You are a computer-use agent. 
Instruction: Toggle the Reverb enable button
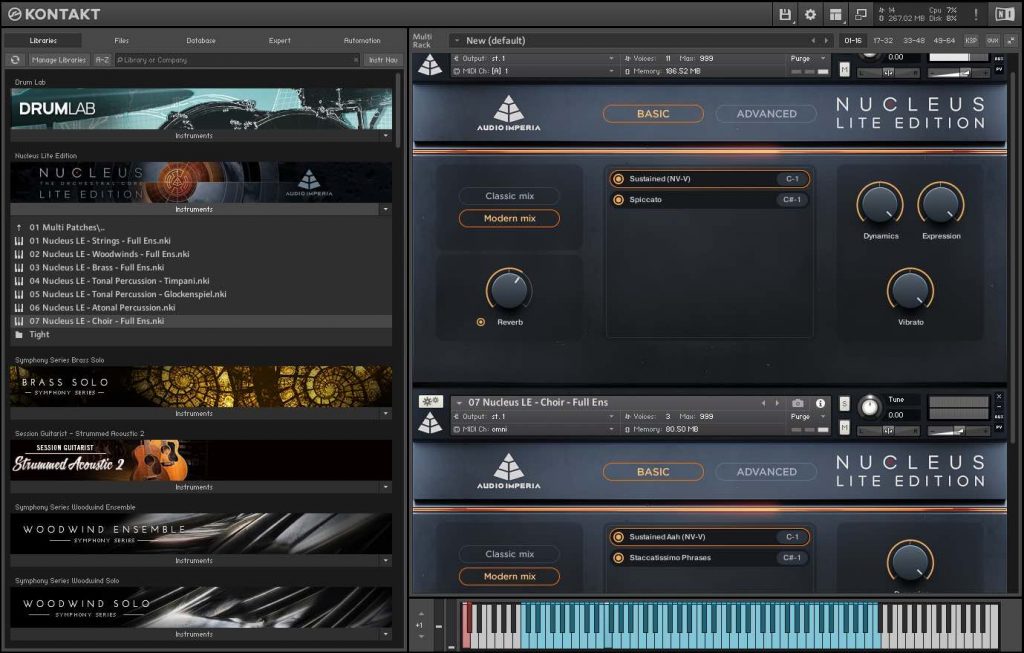click(x=481, y=320)
